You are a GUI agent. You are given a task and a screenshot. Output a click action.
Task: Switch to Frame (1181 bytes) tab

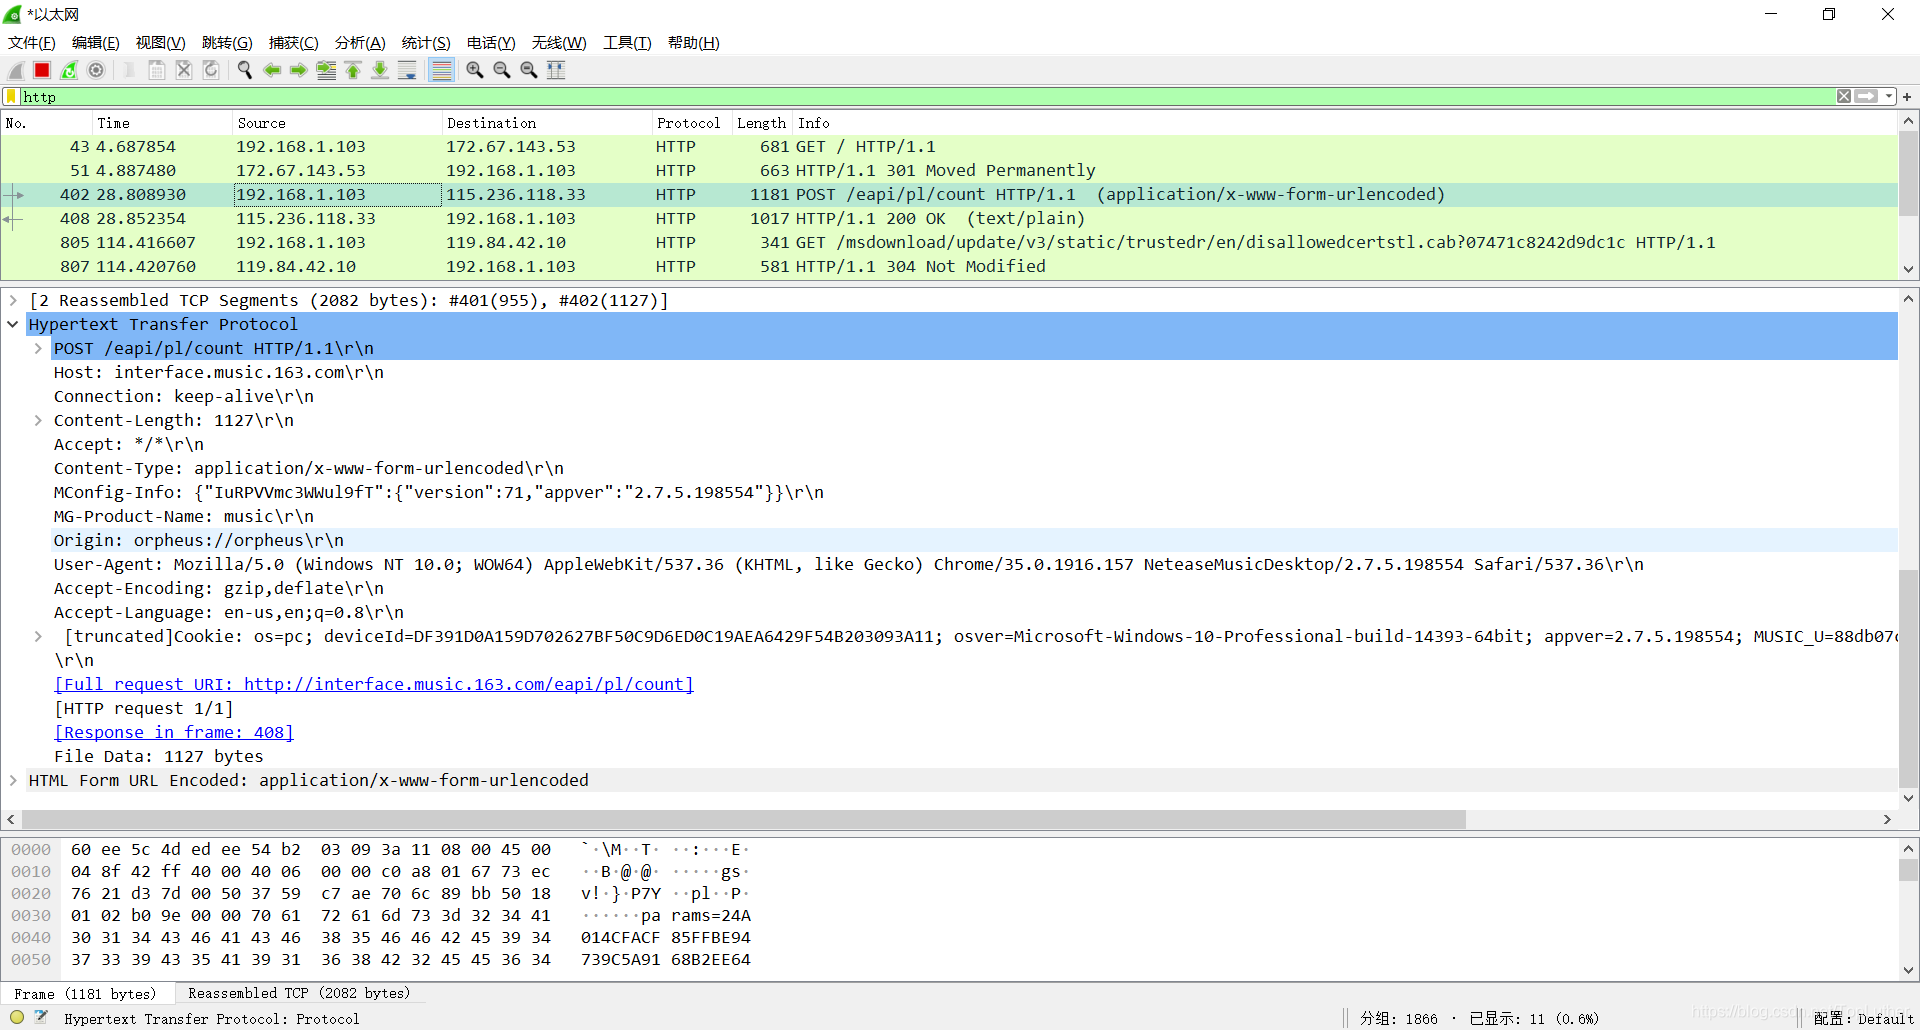point(86,993)
